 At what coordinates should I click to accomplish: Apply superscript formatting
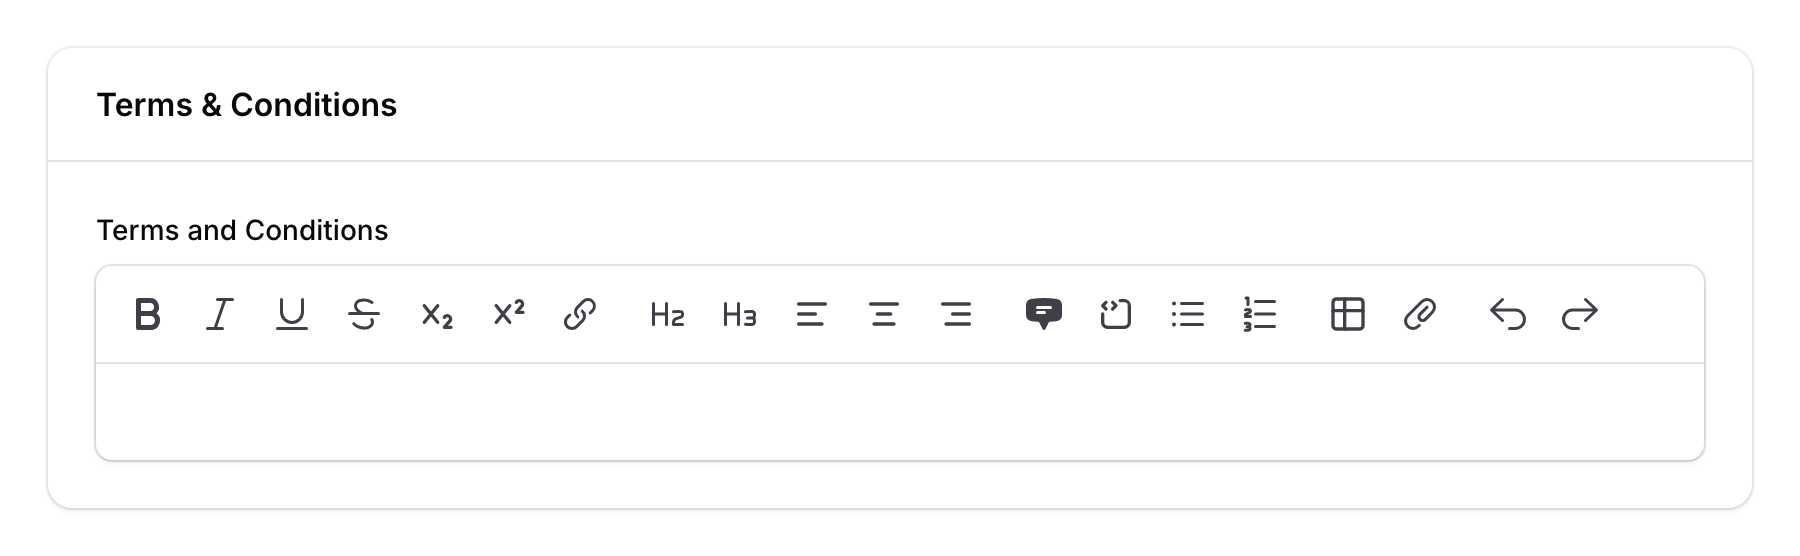(509, 315)
